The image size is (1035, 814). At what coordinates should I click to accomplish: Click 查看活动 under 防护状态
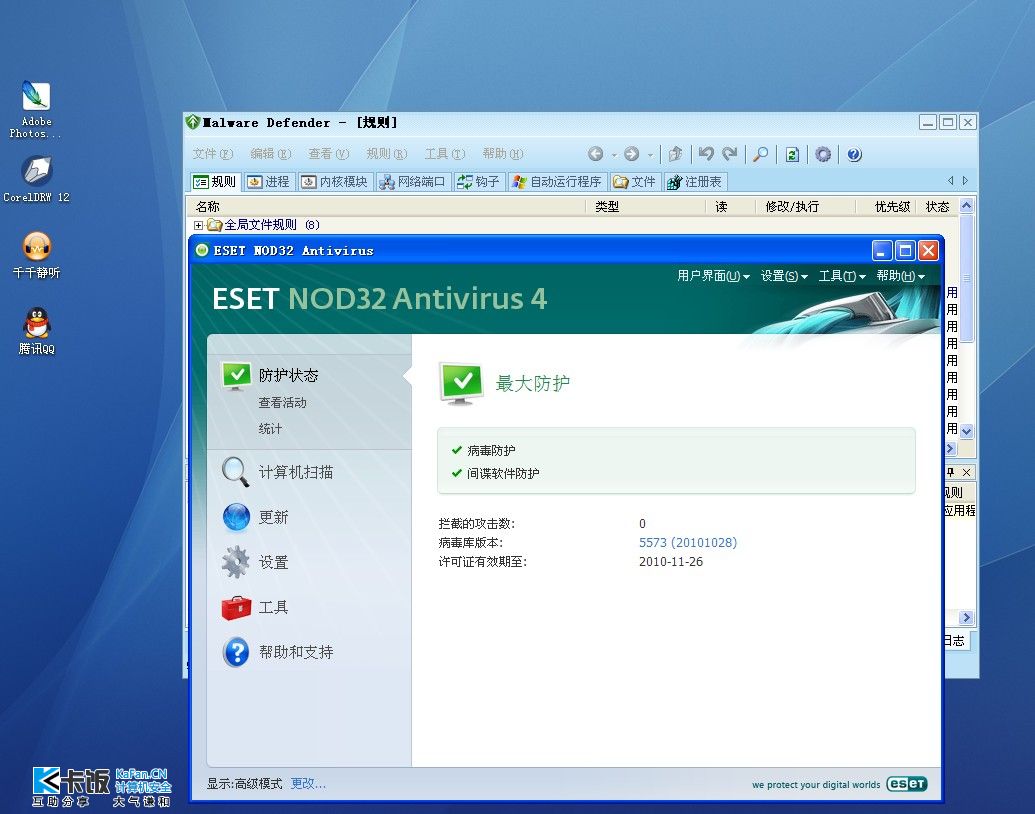[x=283, y=402]
